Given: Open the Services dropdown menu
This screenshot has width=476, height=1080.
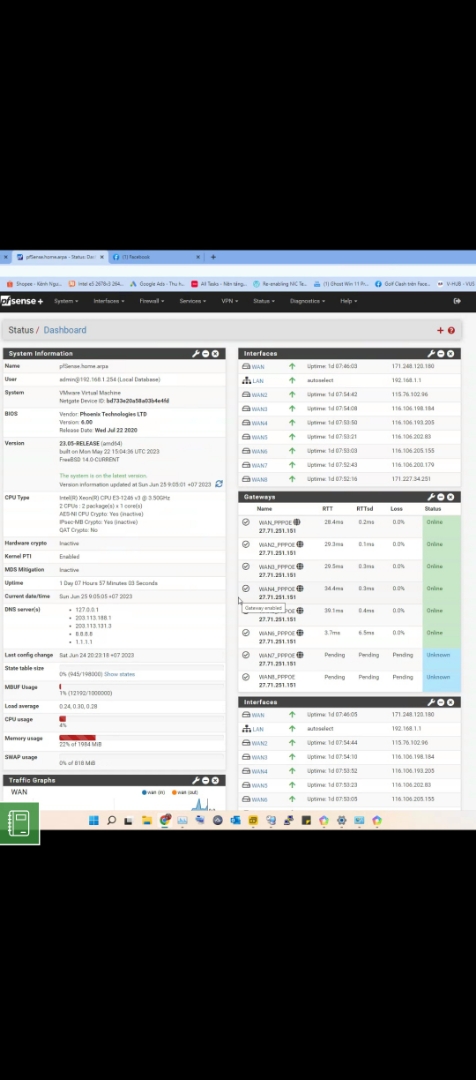Looking at the screenshot, I should 193,301.
